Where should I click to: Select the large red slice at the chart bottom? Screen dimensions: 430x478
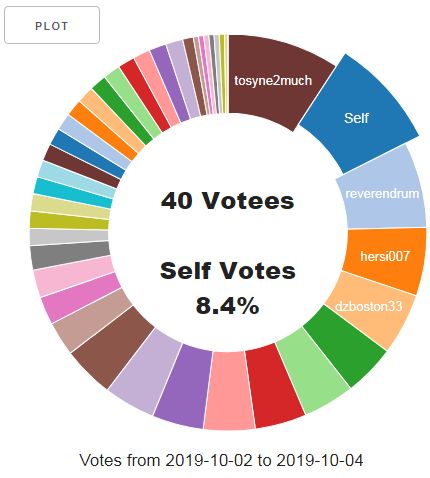276,387
